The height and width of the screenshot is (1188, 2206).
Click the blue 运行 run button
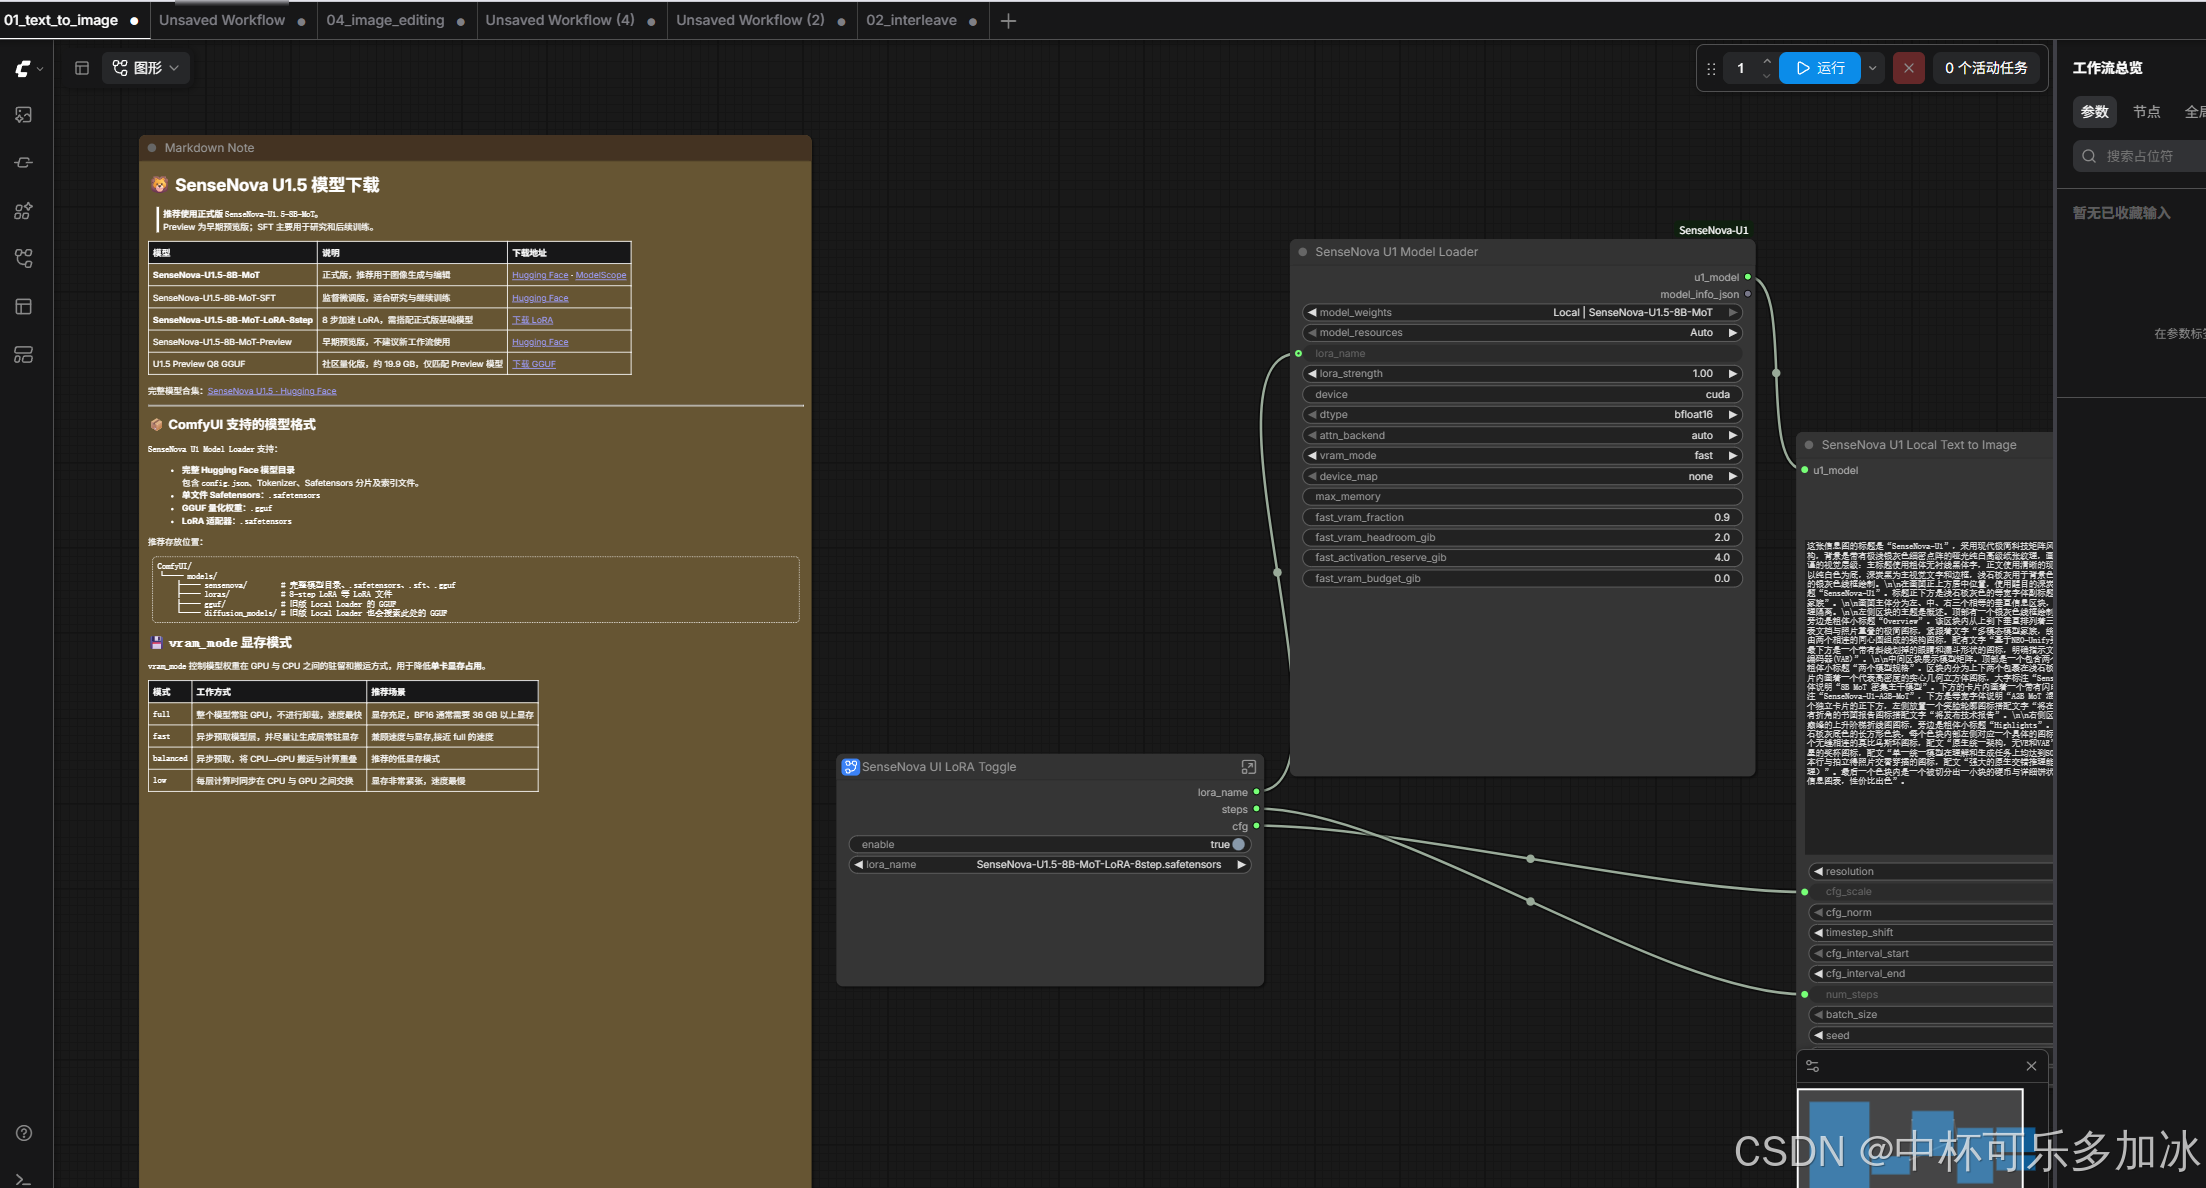pyautogui.click(x=1820, y=68)
